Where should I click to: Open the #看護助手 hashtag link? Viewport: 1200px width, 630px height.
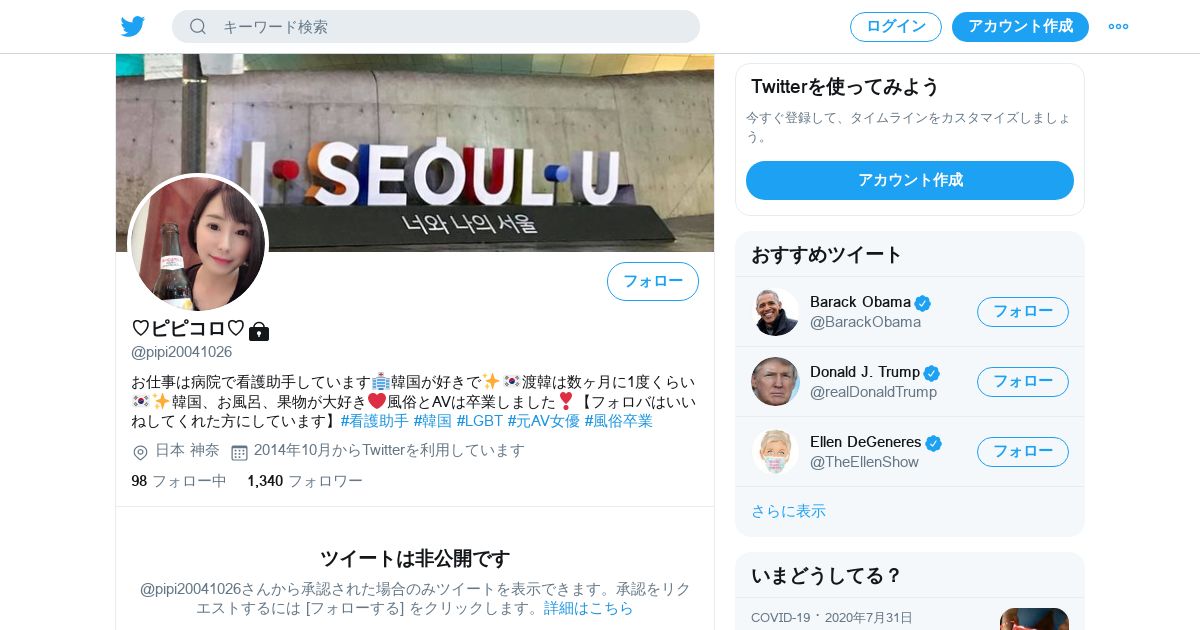(375, 421)
